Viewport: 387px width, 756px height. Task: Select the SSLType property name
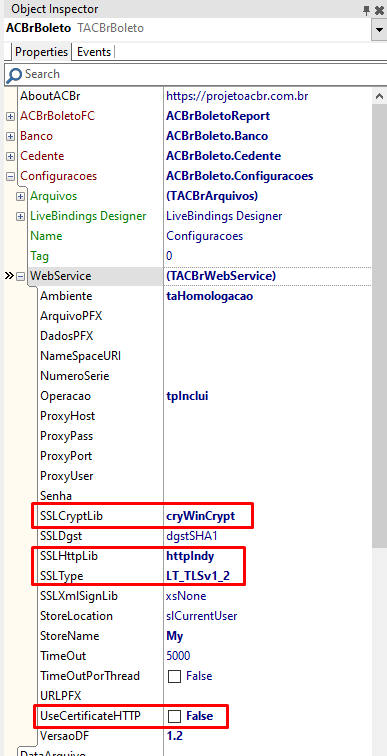62,576
